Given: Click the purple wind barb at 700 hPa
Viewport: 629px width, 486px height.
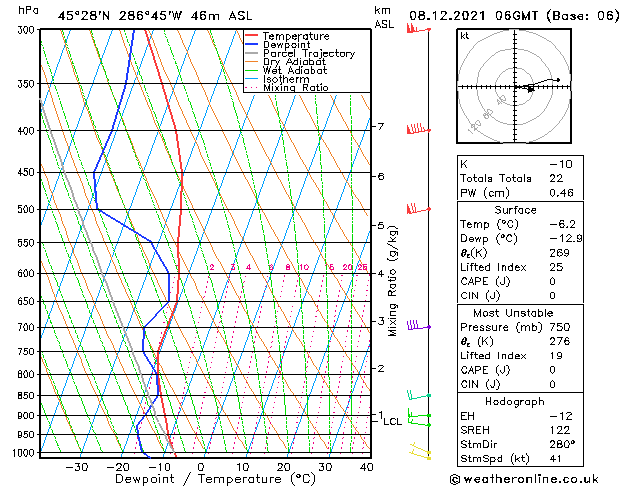Looking at the screenshot, I should [418, 325].
